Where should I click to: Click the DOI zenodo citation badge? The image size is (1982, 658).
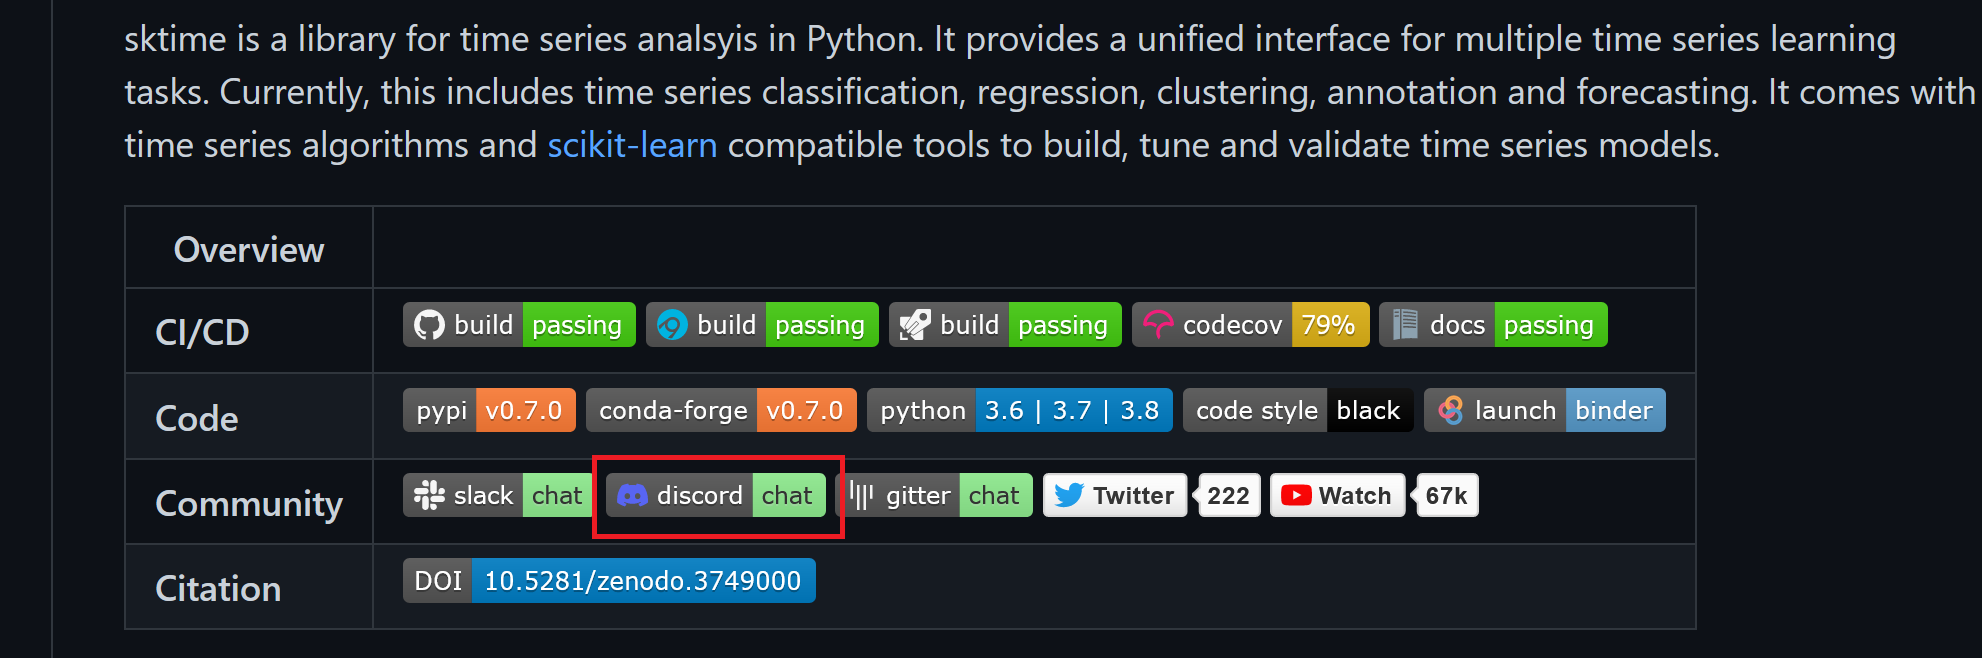coord(608,580)
